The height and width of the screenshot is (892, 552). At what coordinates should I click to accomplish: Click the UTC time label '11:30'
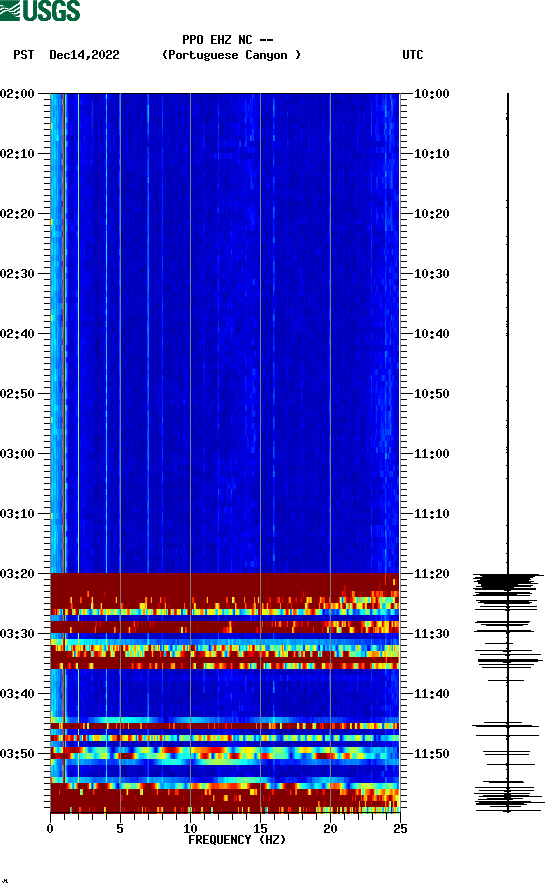[432, 634]
